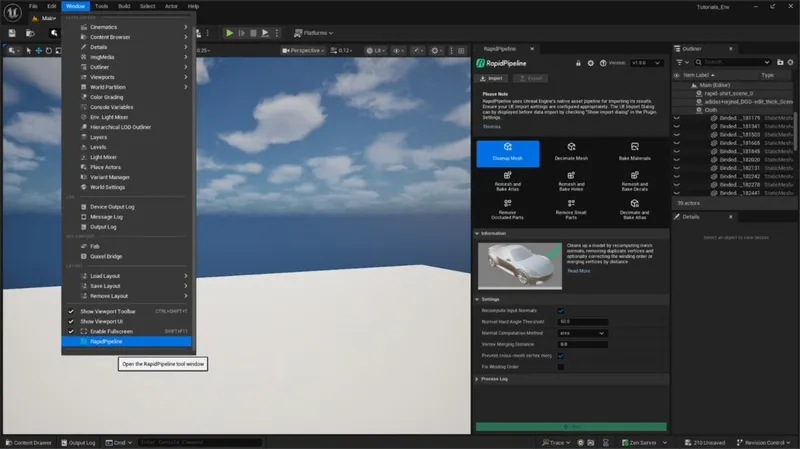
Task: Select RapidPipeline in Window menu
Action: 126,341
